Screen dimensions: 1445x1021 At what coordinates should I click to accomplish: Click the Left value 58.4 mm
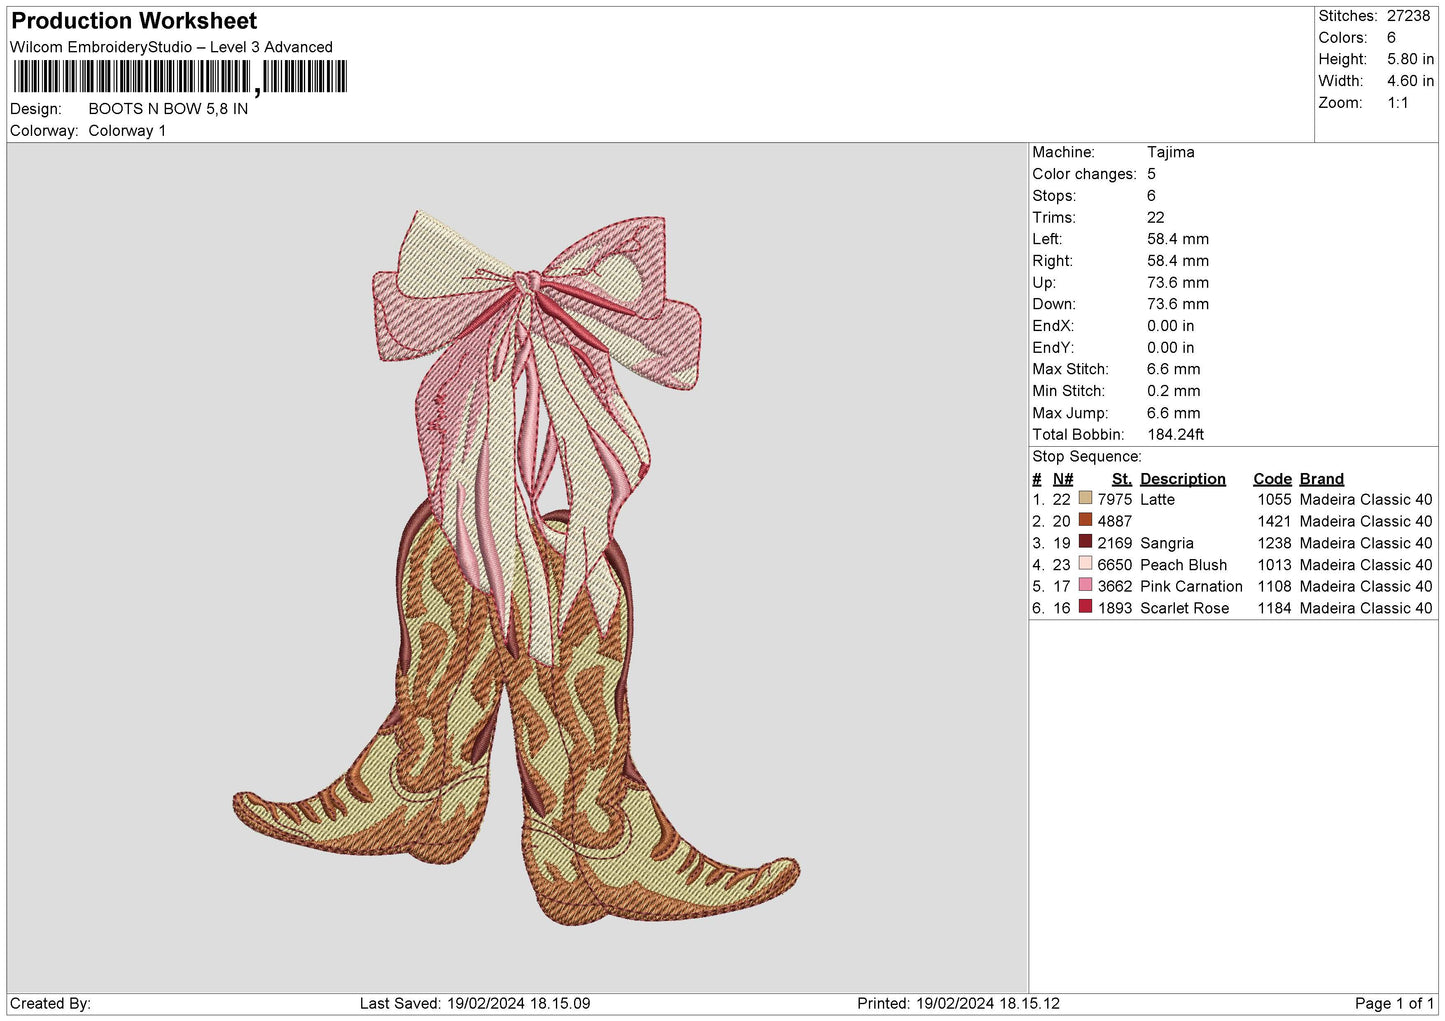click(1177, 239)
